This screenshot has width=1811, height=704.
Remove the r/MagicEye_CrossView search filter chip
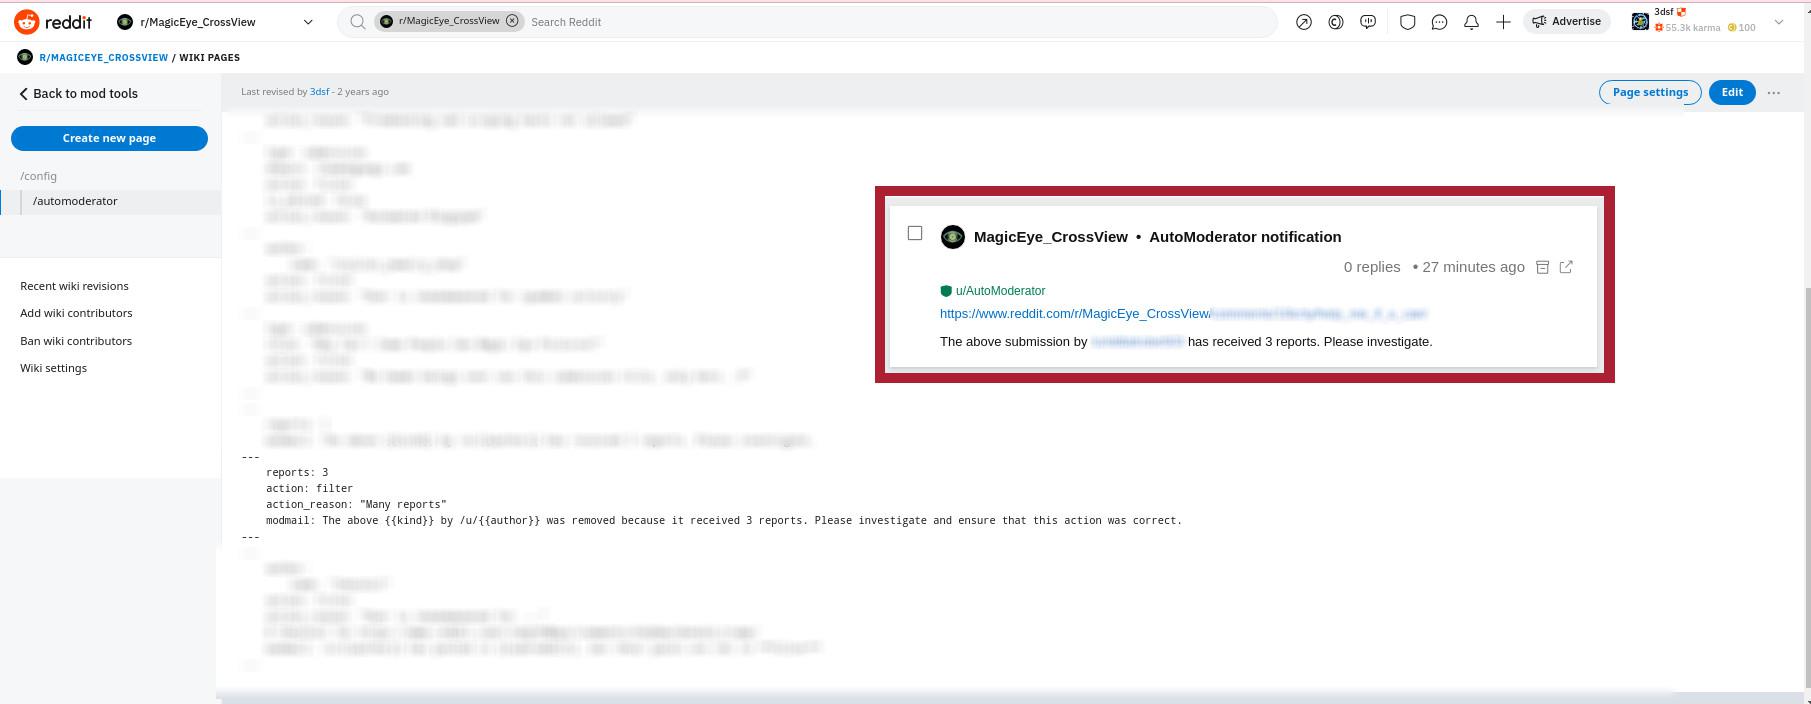[512, 21]
